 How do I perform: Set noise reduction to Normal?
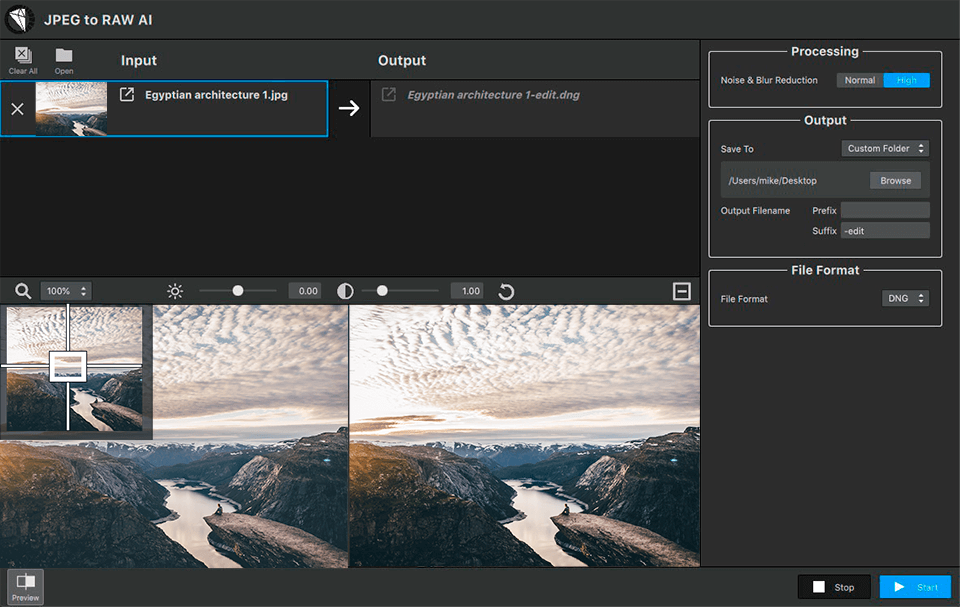click(860, 80)
